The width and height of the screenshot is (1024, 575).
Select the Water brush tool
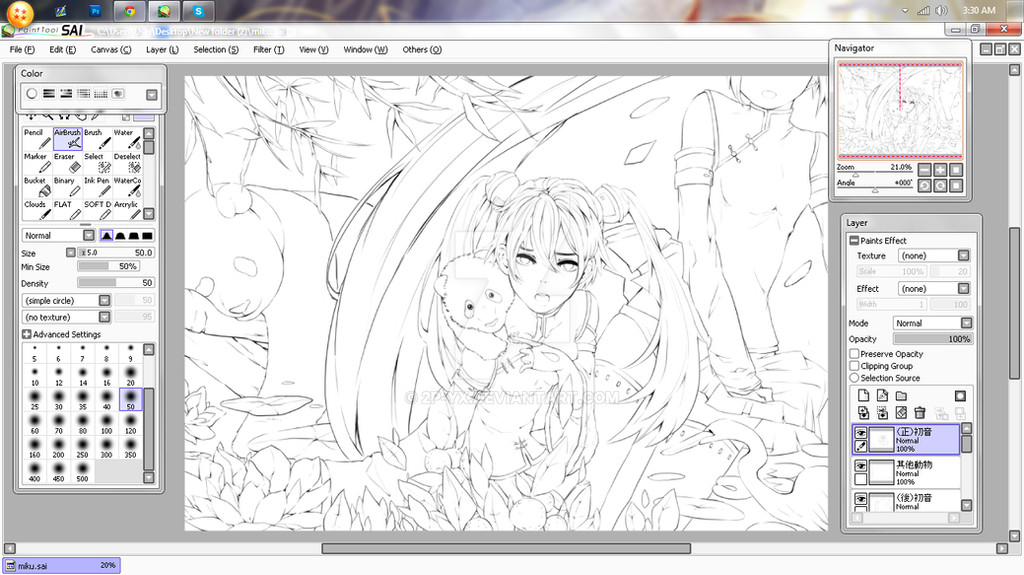[127, 139]
